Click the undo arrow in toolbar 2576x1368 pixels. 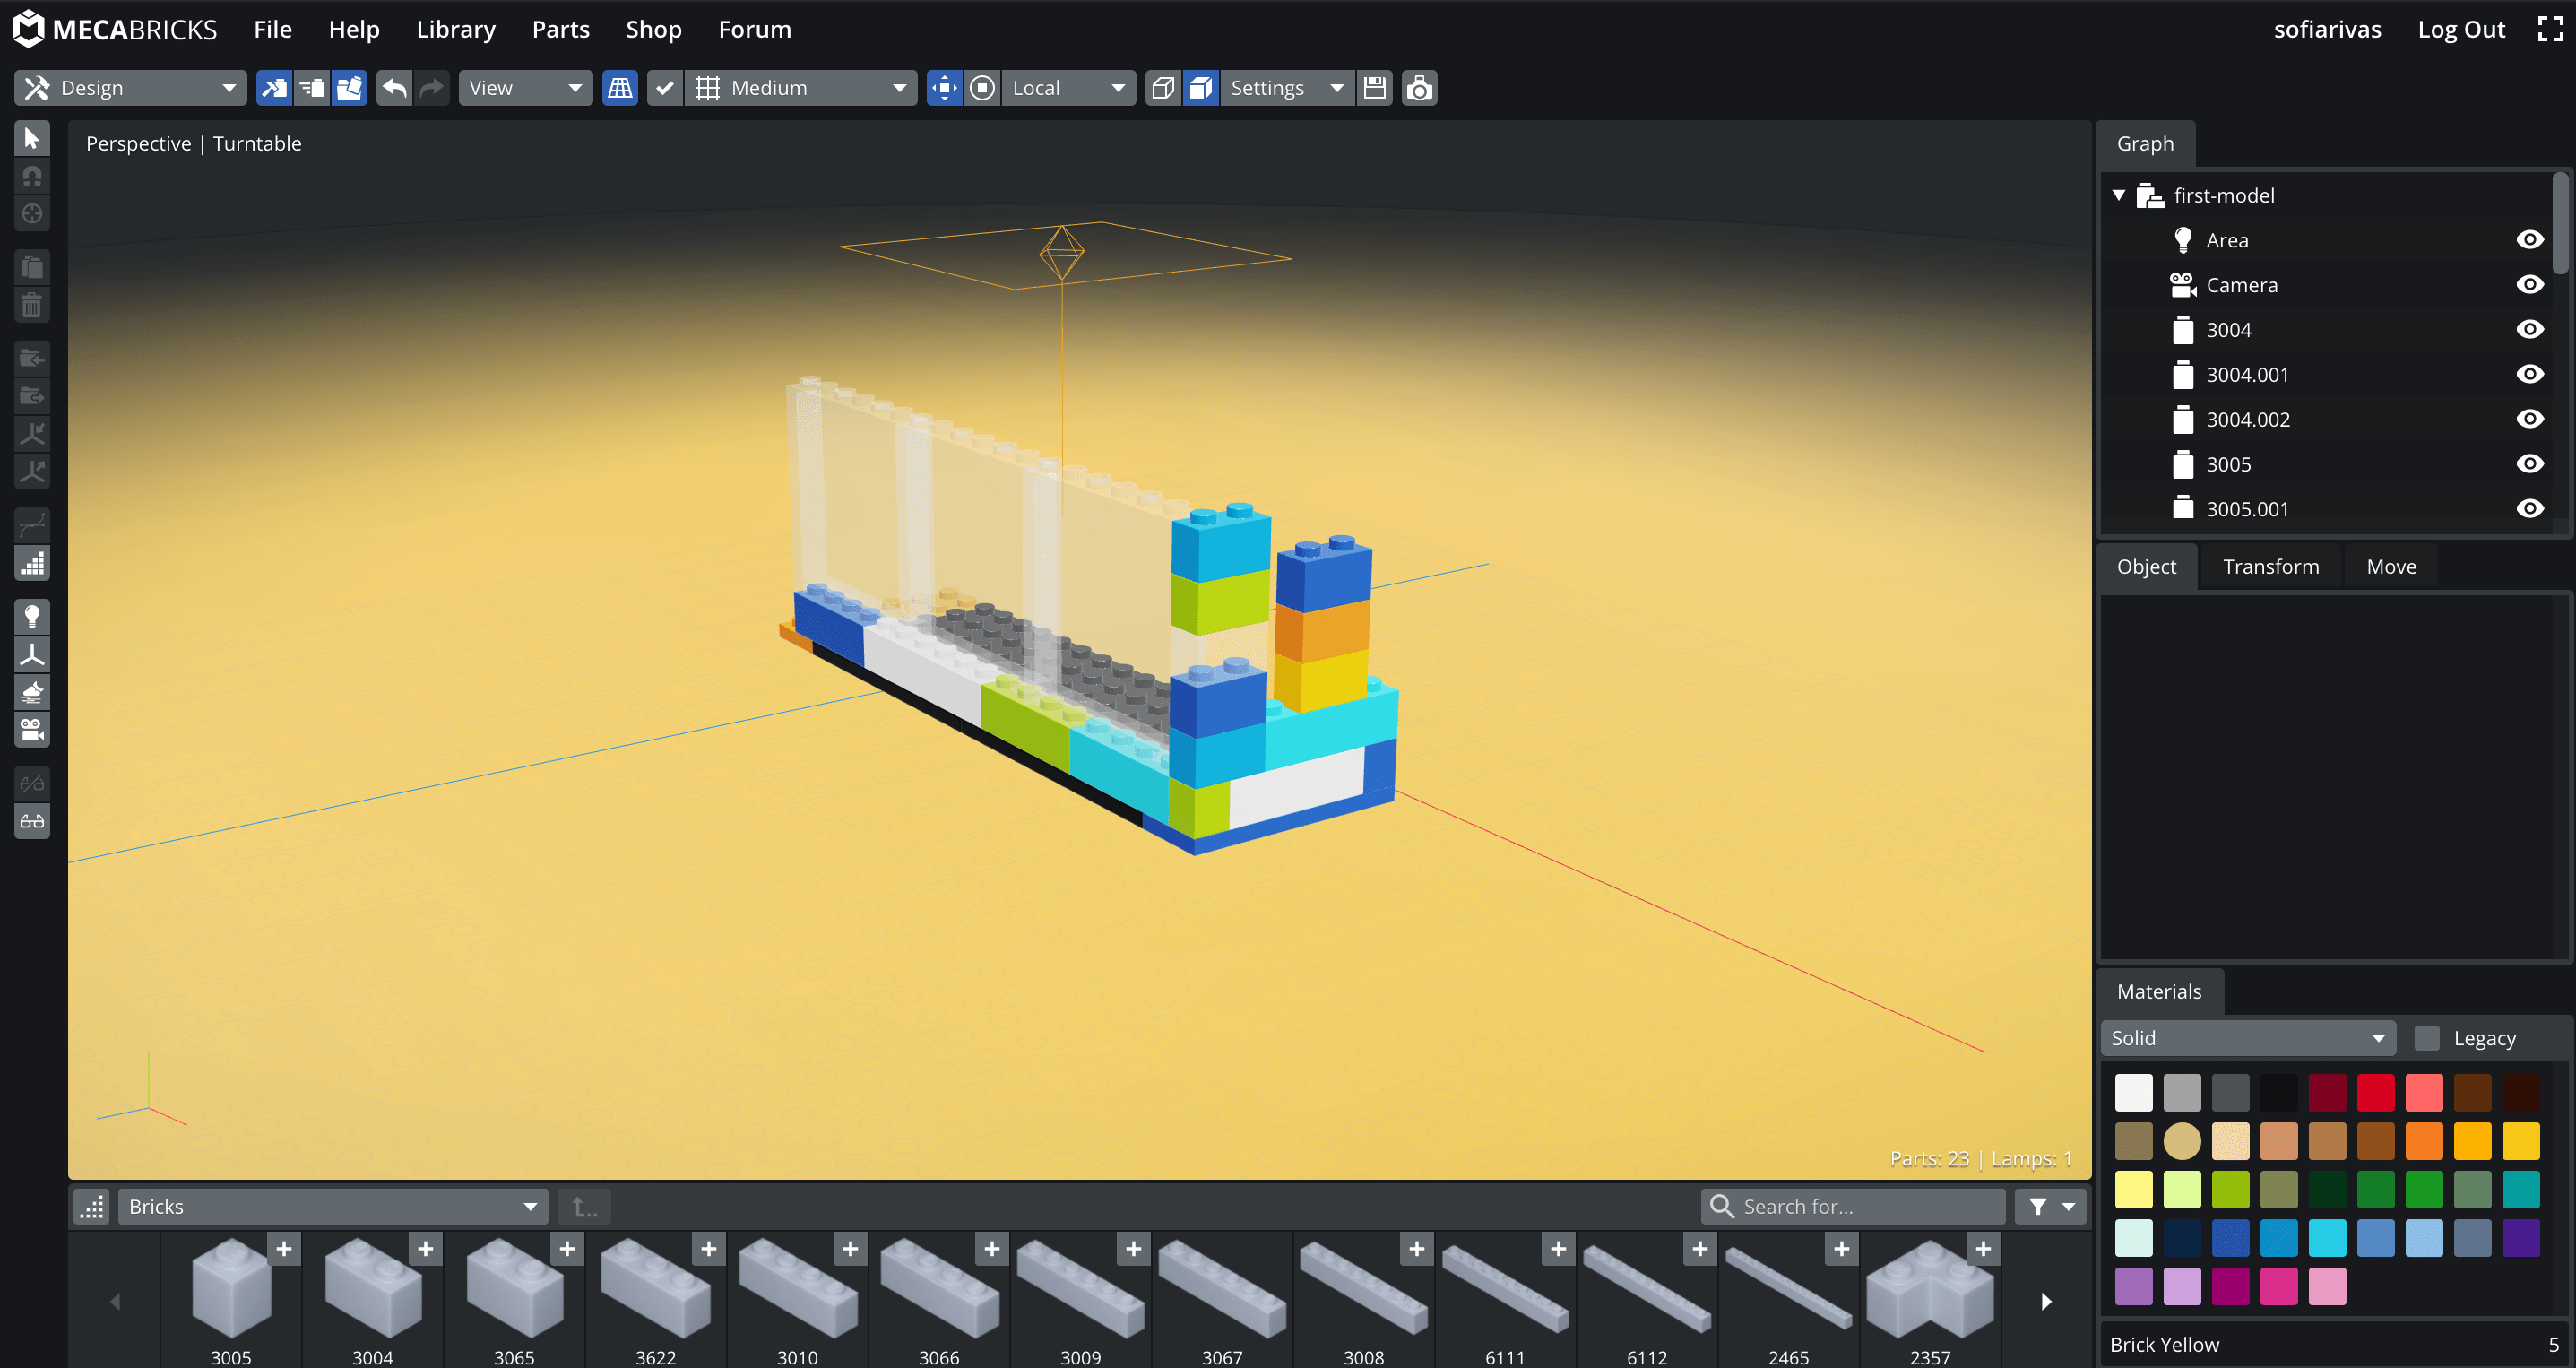(395, 88)
